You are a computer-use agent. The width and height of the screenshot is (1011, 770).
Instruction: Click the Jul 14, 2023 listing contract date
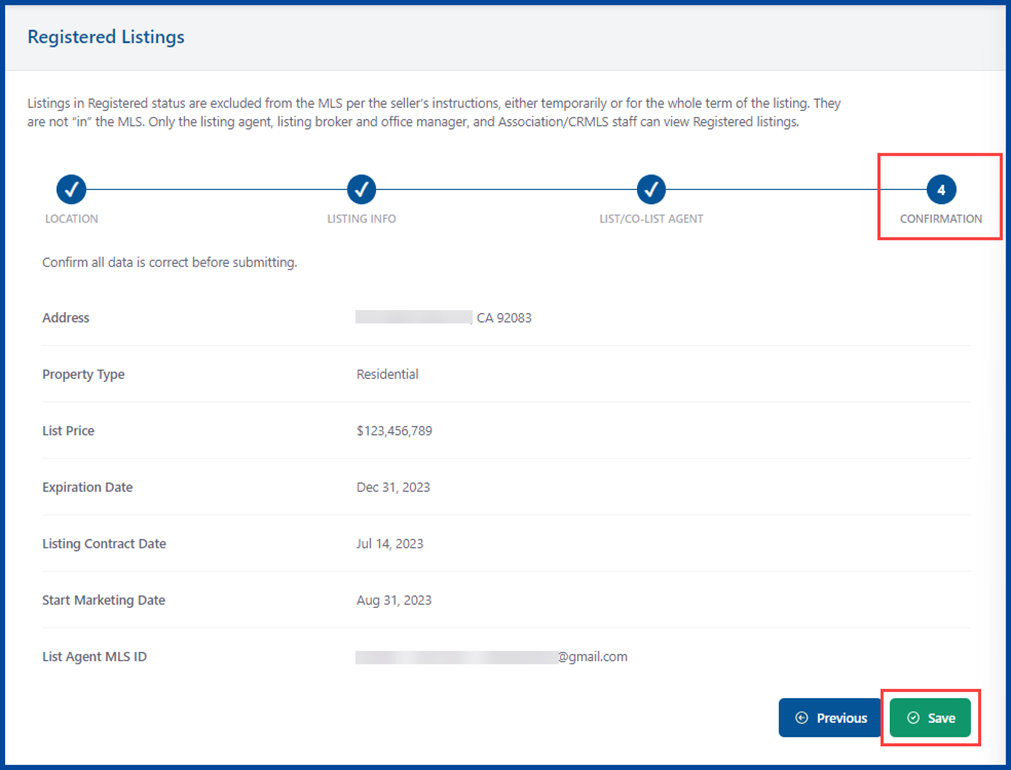pyautogui.click(x=389, y=544)
